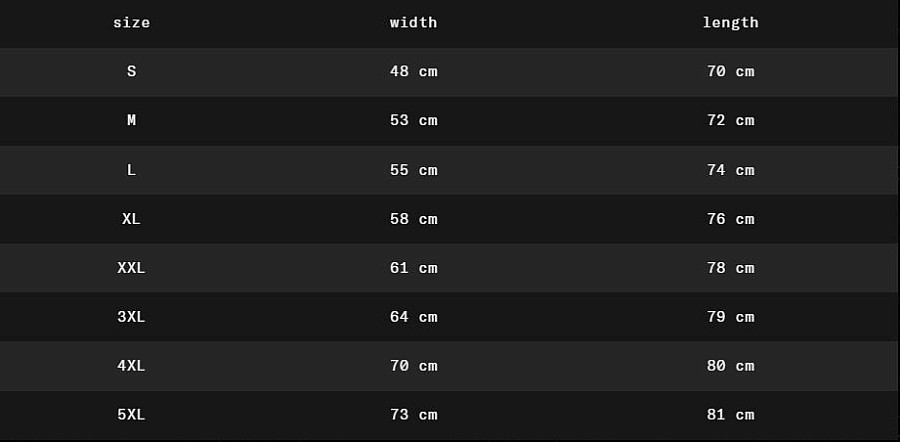This screenshot has height=442, width=900.
Task: Click the L size label
Action: [131, 170]
